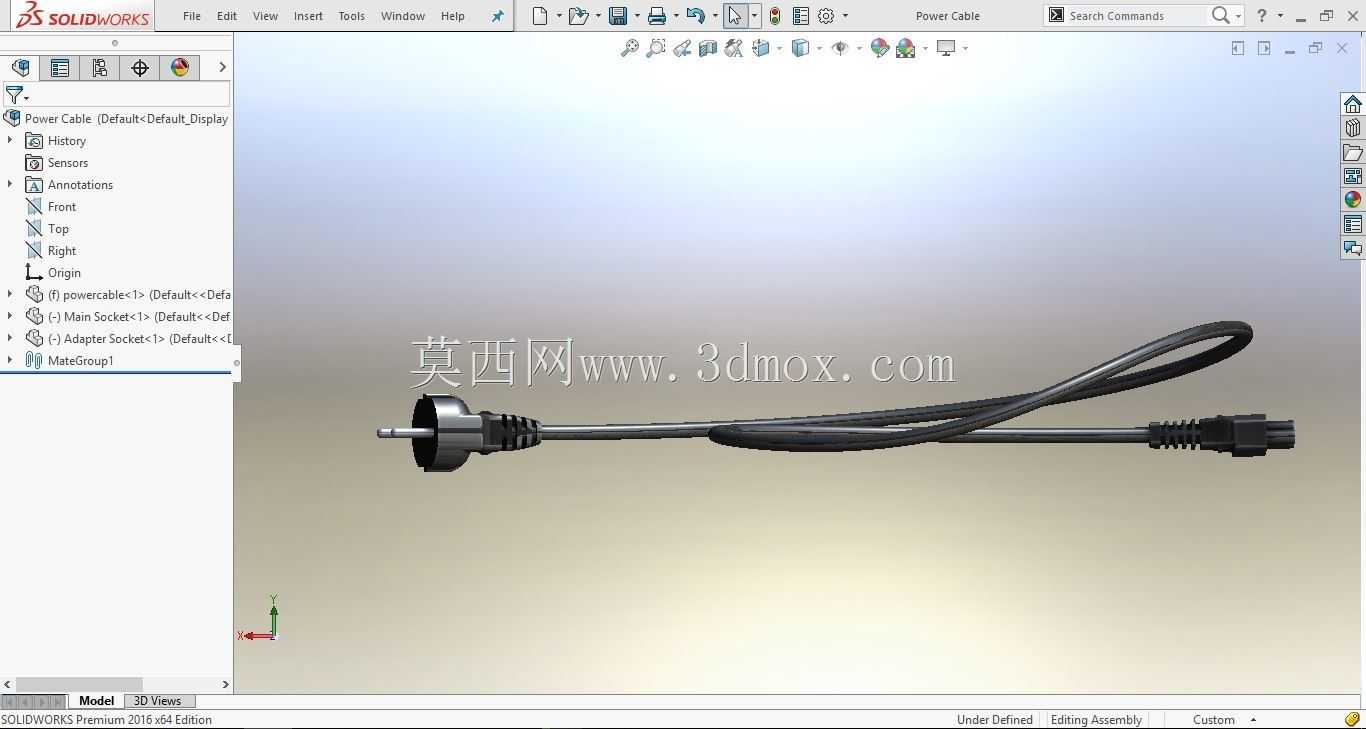Click Zoom to Area icon
This screenshot has width=1366, height=729.
coord(655,48)
